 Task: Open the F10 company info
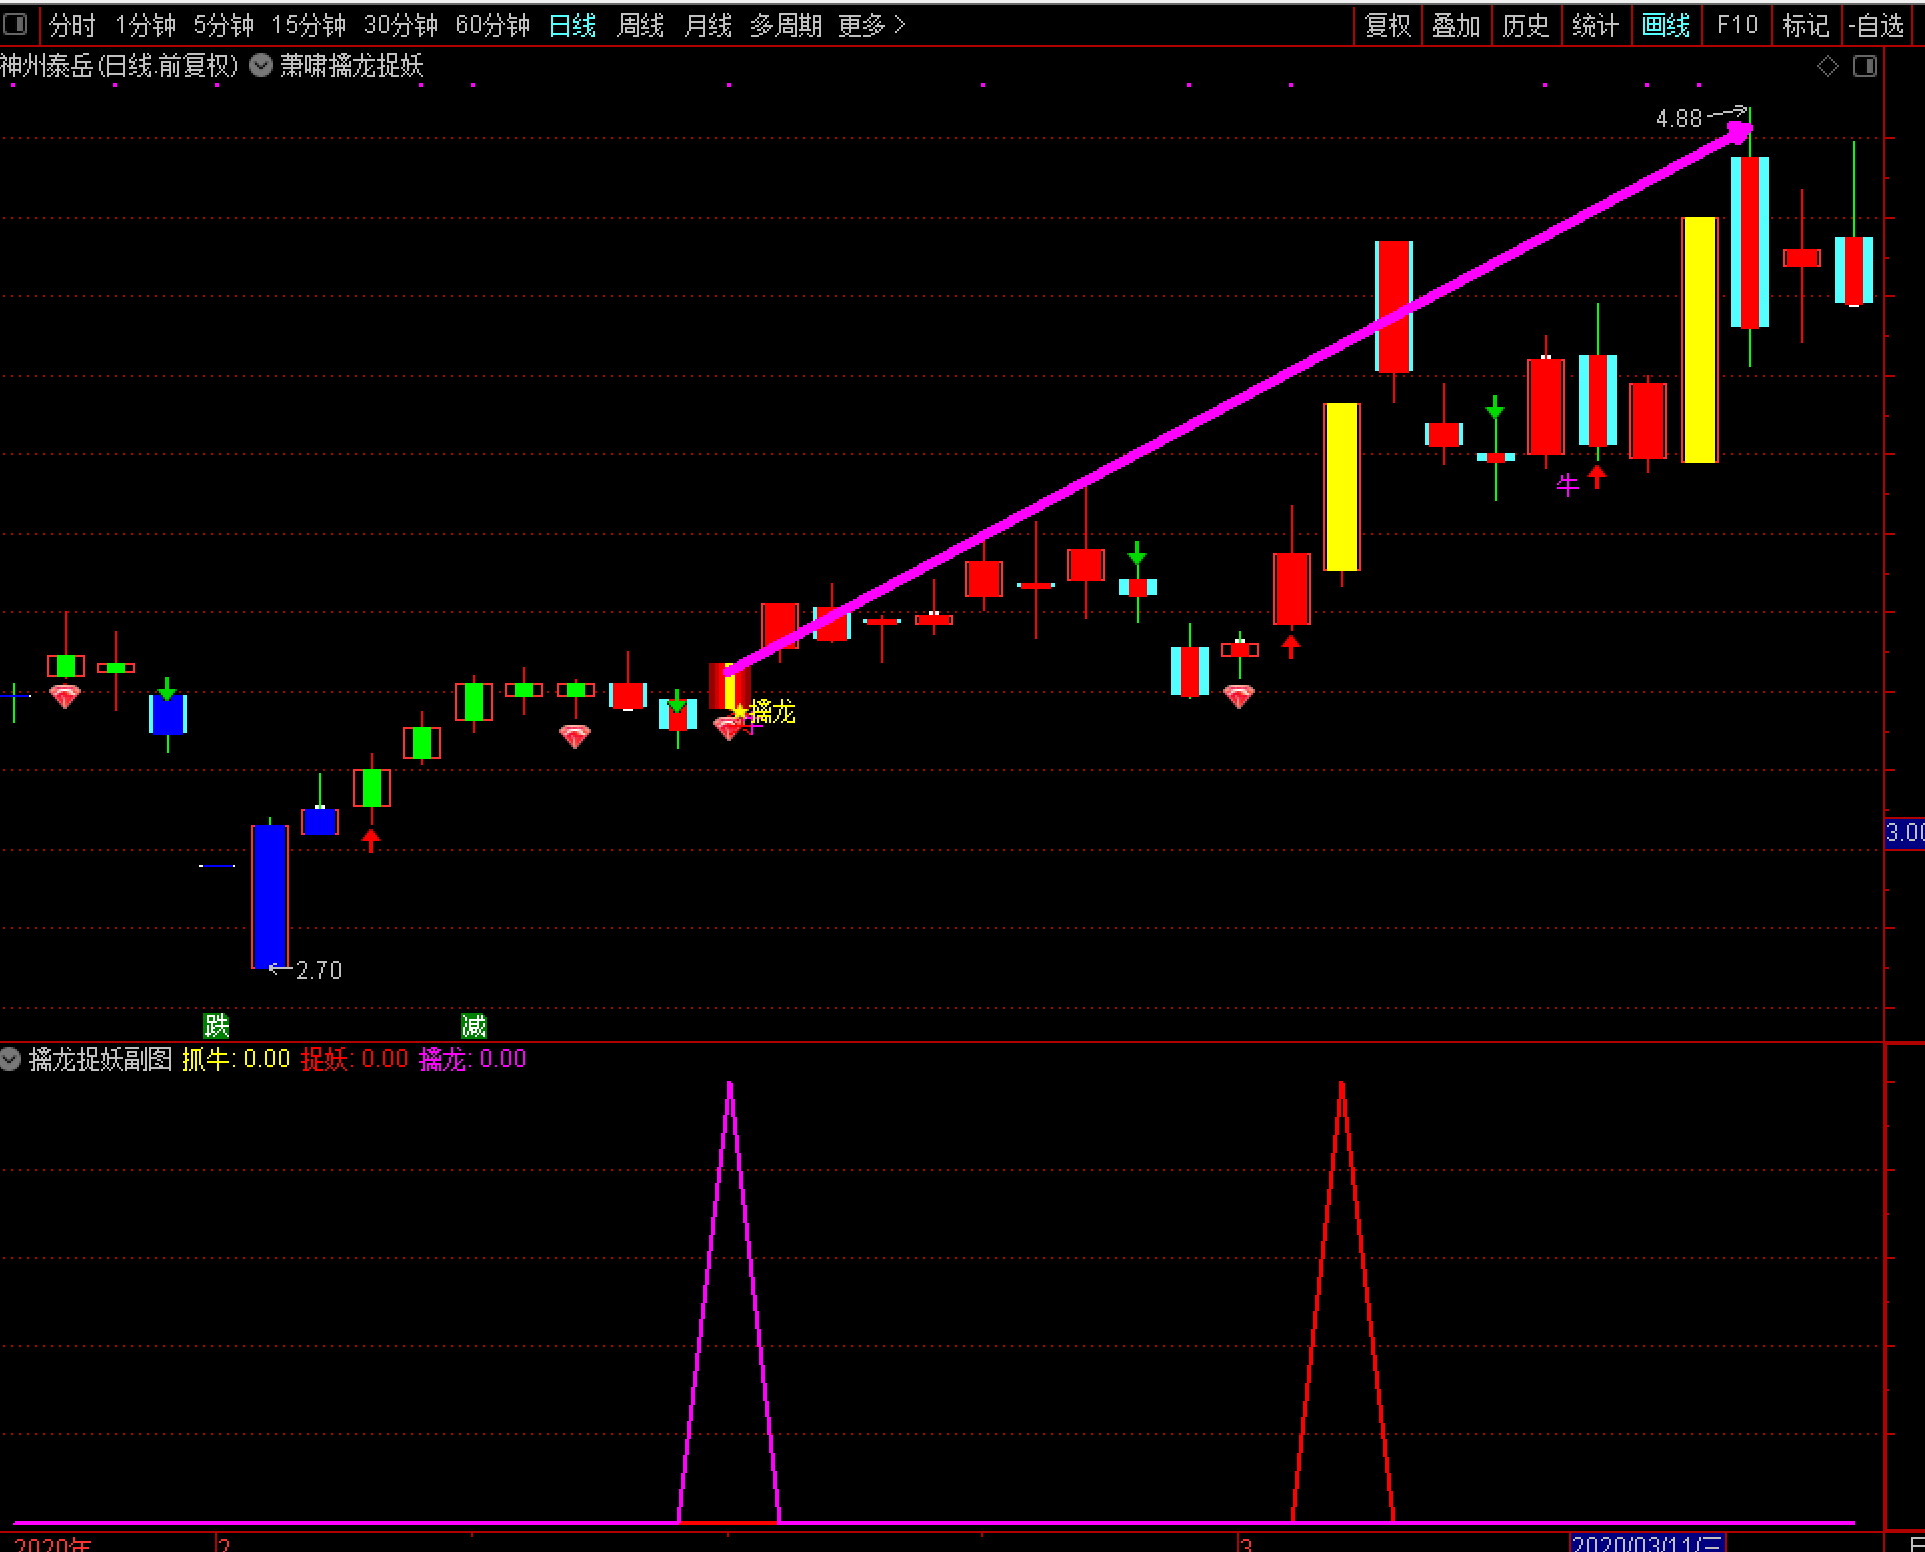[1736, 25]
